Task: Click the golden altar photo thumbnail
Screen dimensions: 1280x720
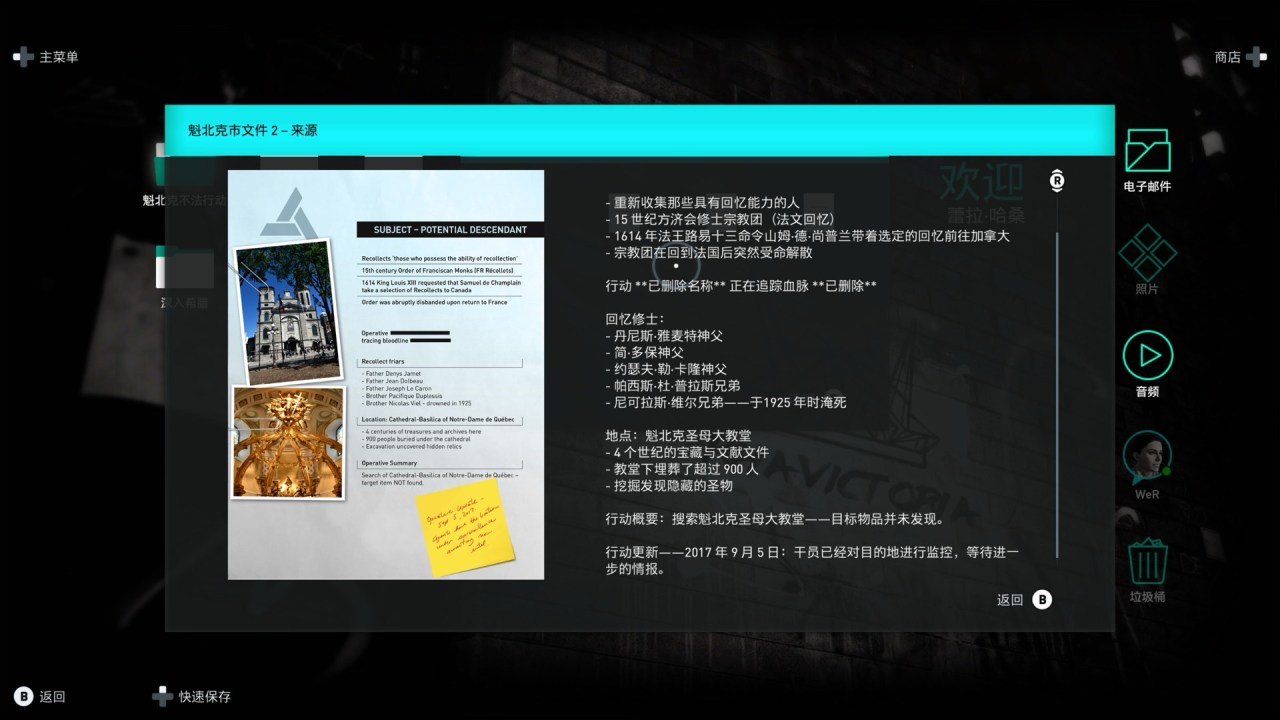Action: pos(288,442)
